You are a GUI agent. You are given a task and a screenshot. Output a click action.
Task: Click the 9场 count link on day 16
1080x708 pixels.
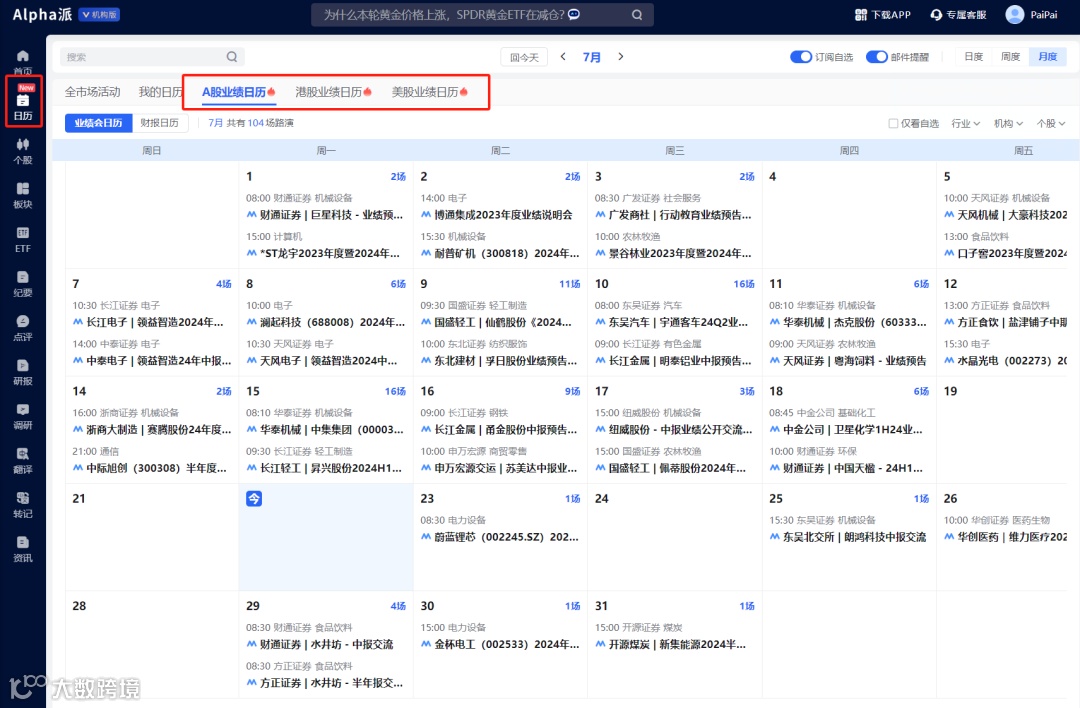(572, 391)
